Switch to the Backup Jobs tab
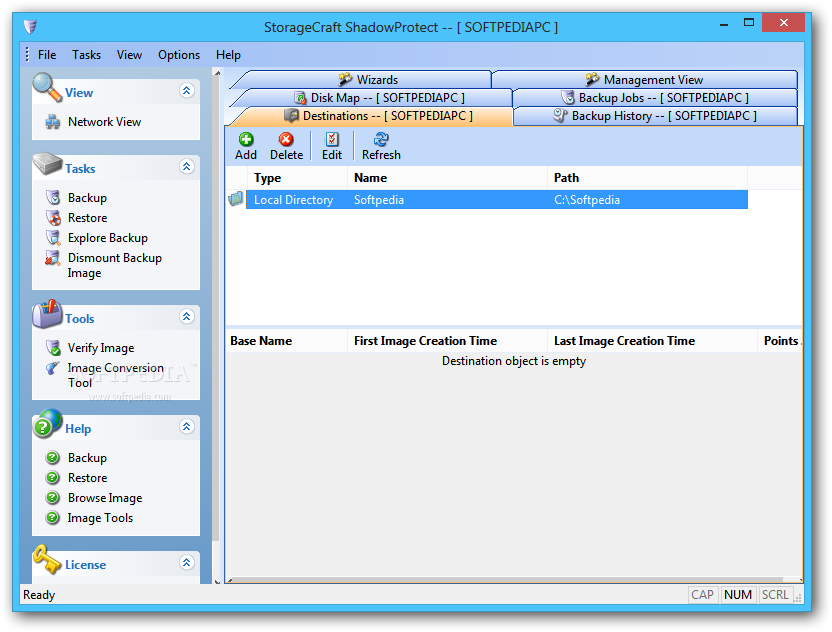 [655, 98]
